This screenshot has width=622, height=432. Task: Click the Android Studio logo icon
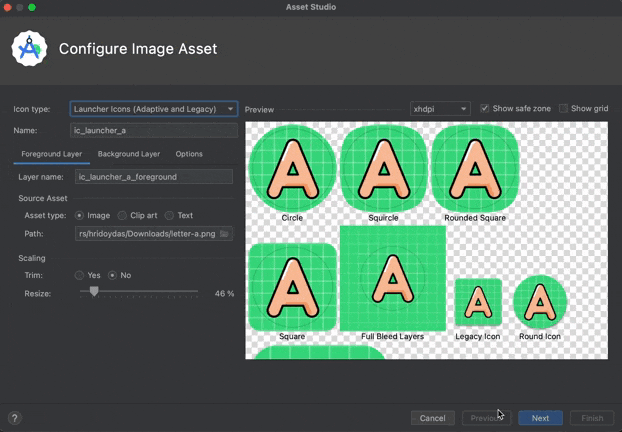(29, 48)
